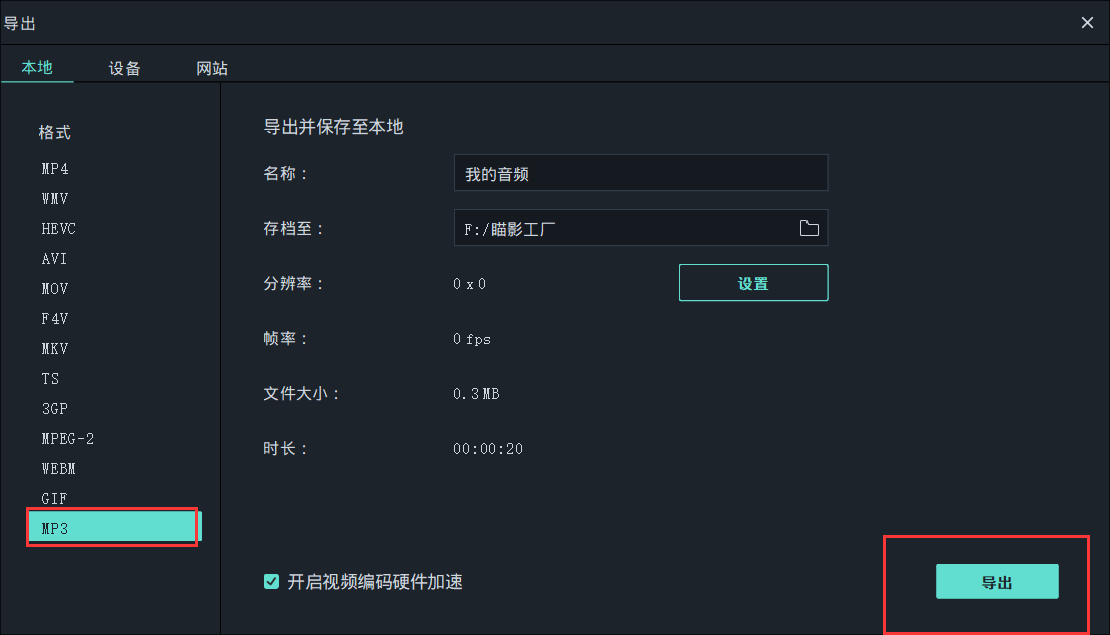Close the 导出 export dialog

tap(1087, 22)
